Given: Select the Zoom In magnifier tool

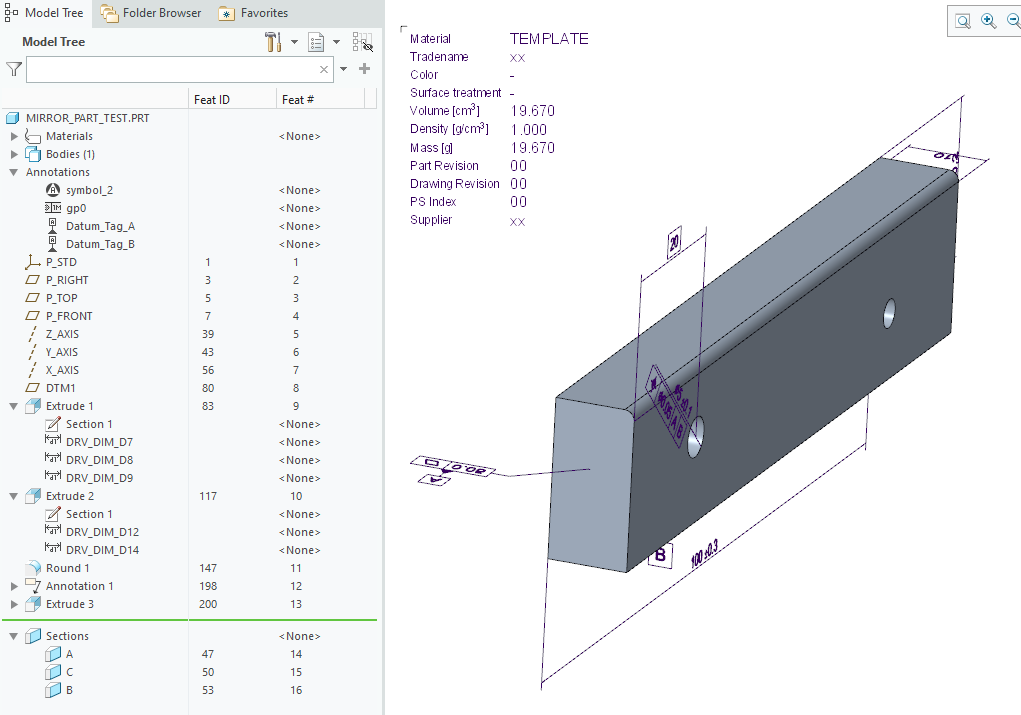Looking at the screenshot, I should [x=988, y=20].
